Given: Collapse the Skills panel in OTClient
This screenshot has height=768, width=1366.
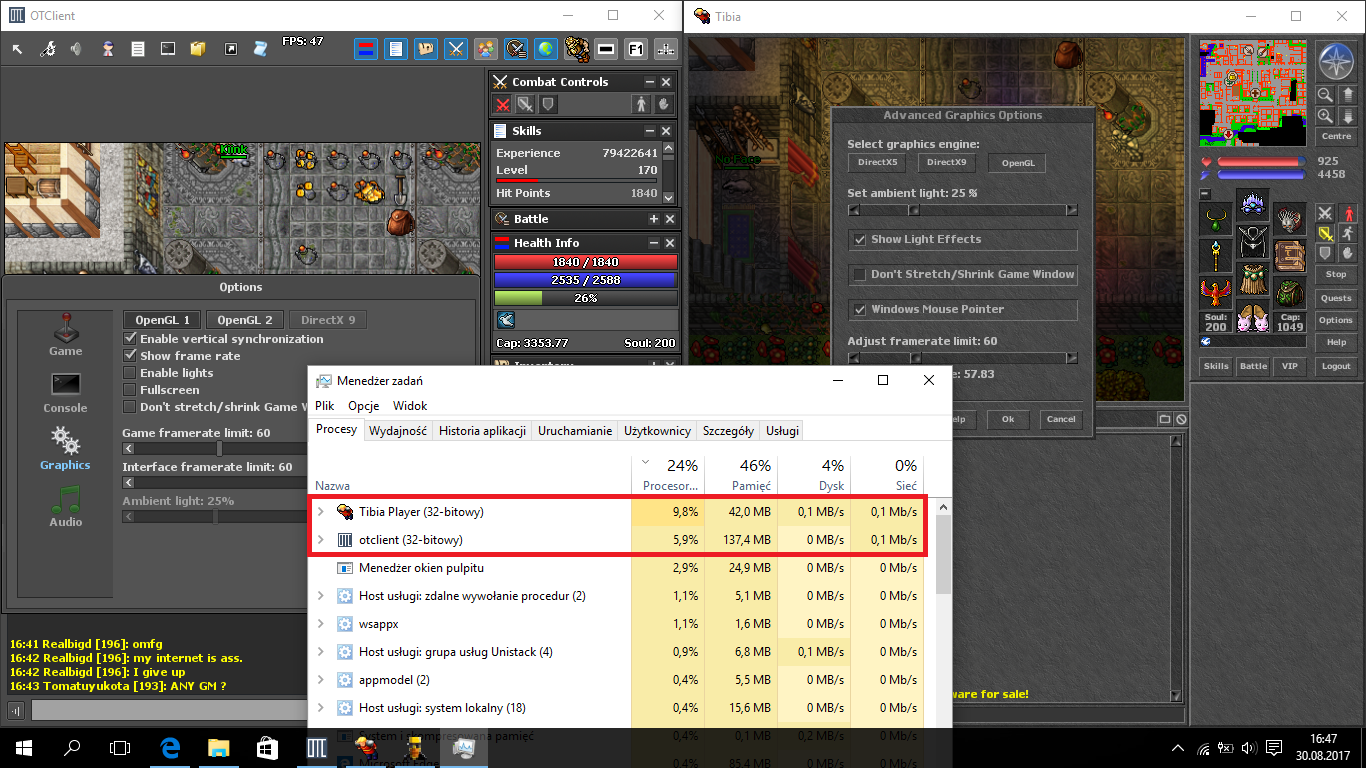Looking at the screenshot, I should coord(650,131).
